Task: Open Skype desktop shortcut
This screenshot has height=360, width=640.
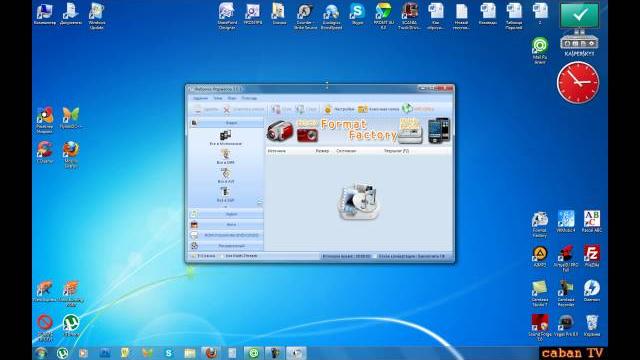Action: tap(357, 14)
